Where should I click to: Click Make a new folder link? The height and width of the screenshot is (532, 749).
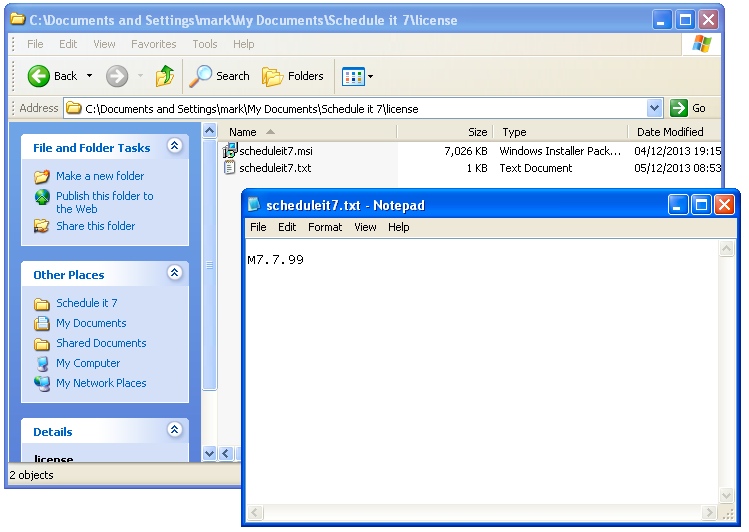coord(100,176)
